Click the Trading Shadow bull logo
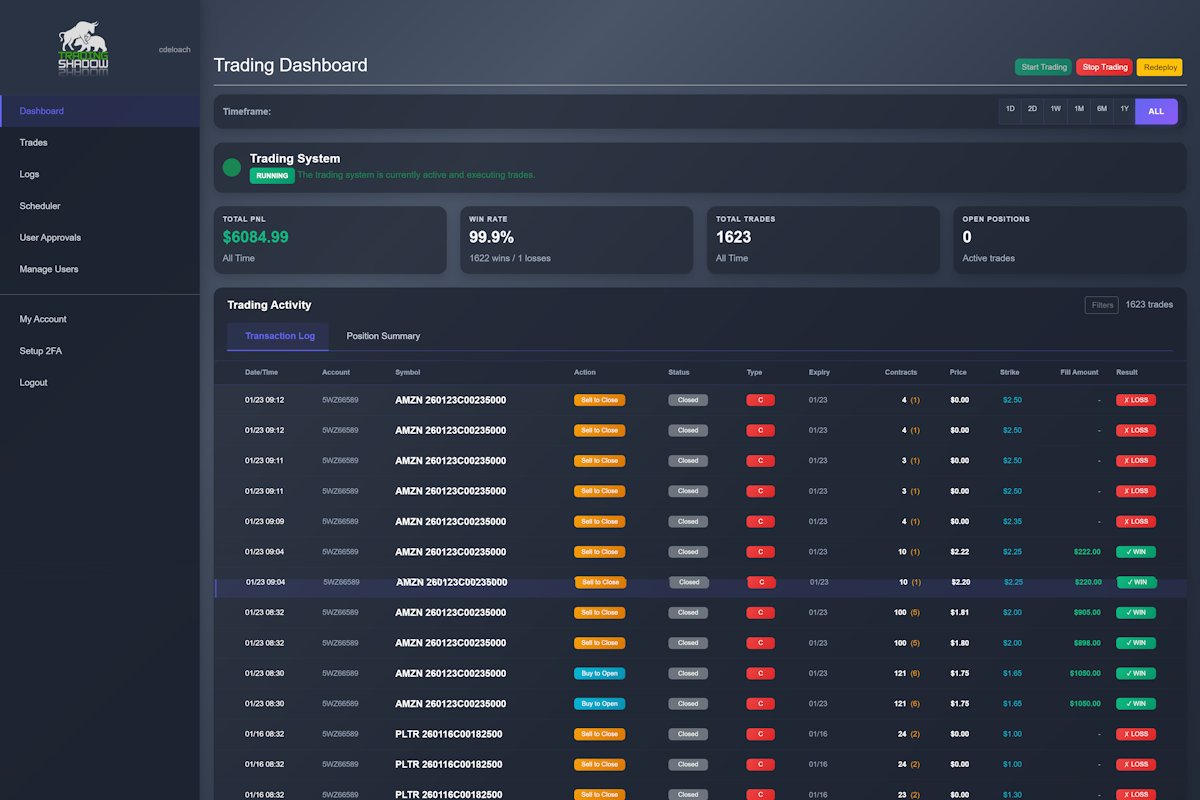This screenshot has height=800, width=1200. 83,49
